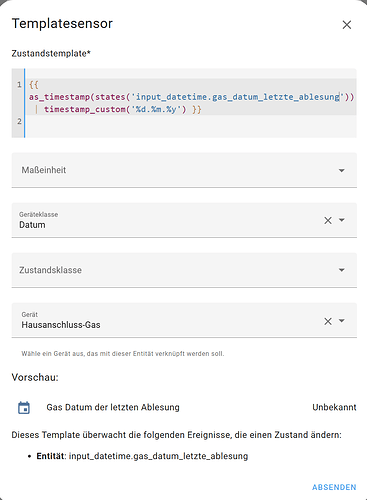This screenshot has width=367, height=500.
Task: Expand the Gerät dropdown arrow
Action: point(342,321)
